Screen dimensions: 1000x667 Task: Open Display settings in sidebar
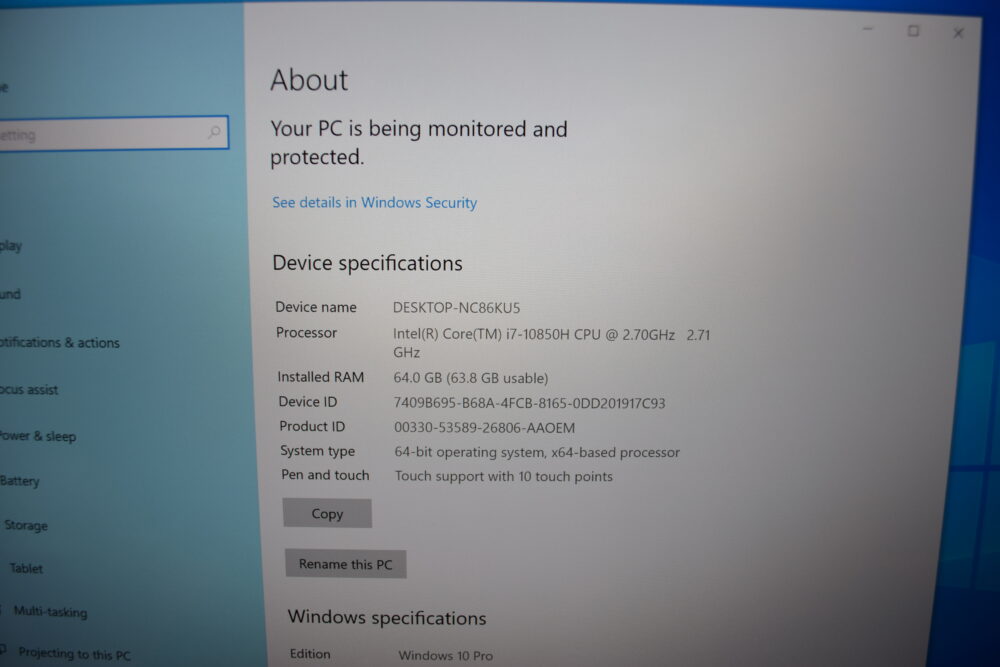click(11, 246)
